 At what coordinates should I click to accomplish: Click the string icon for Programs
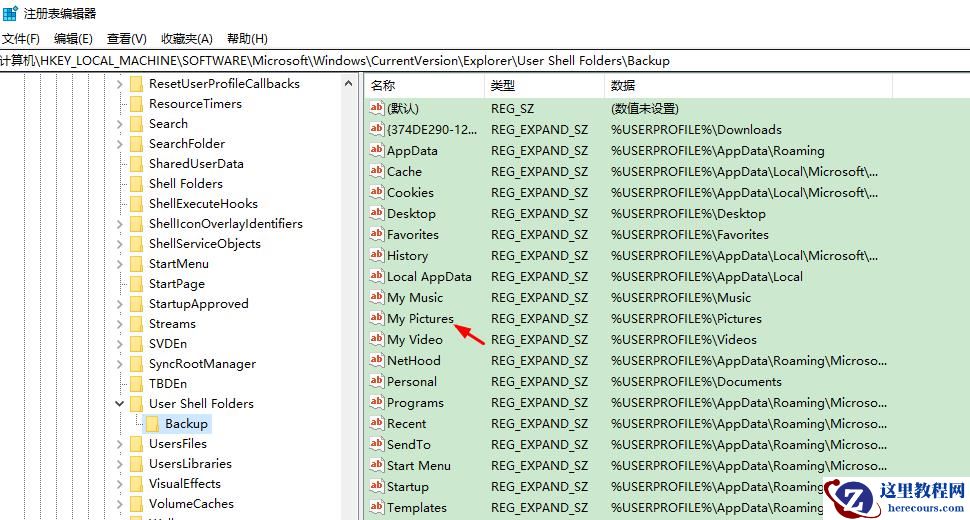pos(377,402)
